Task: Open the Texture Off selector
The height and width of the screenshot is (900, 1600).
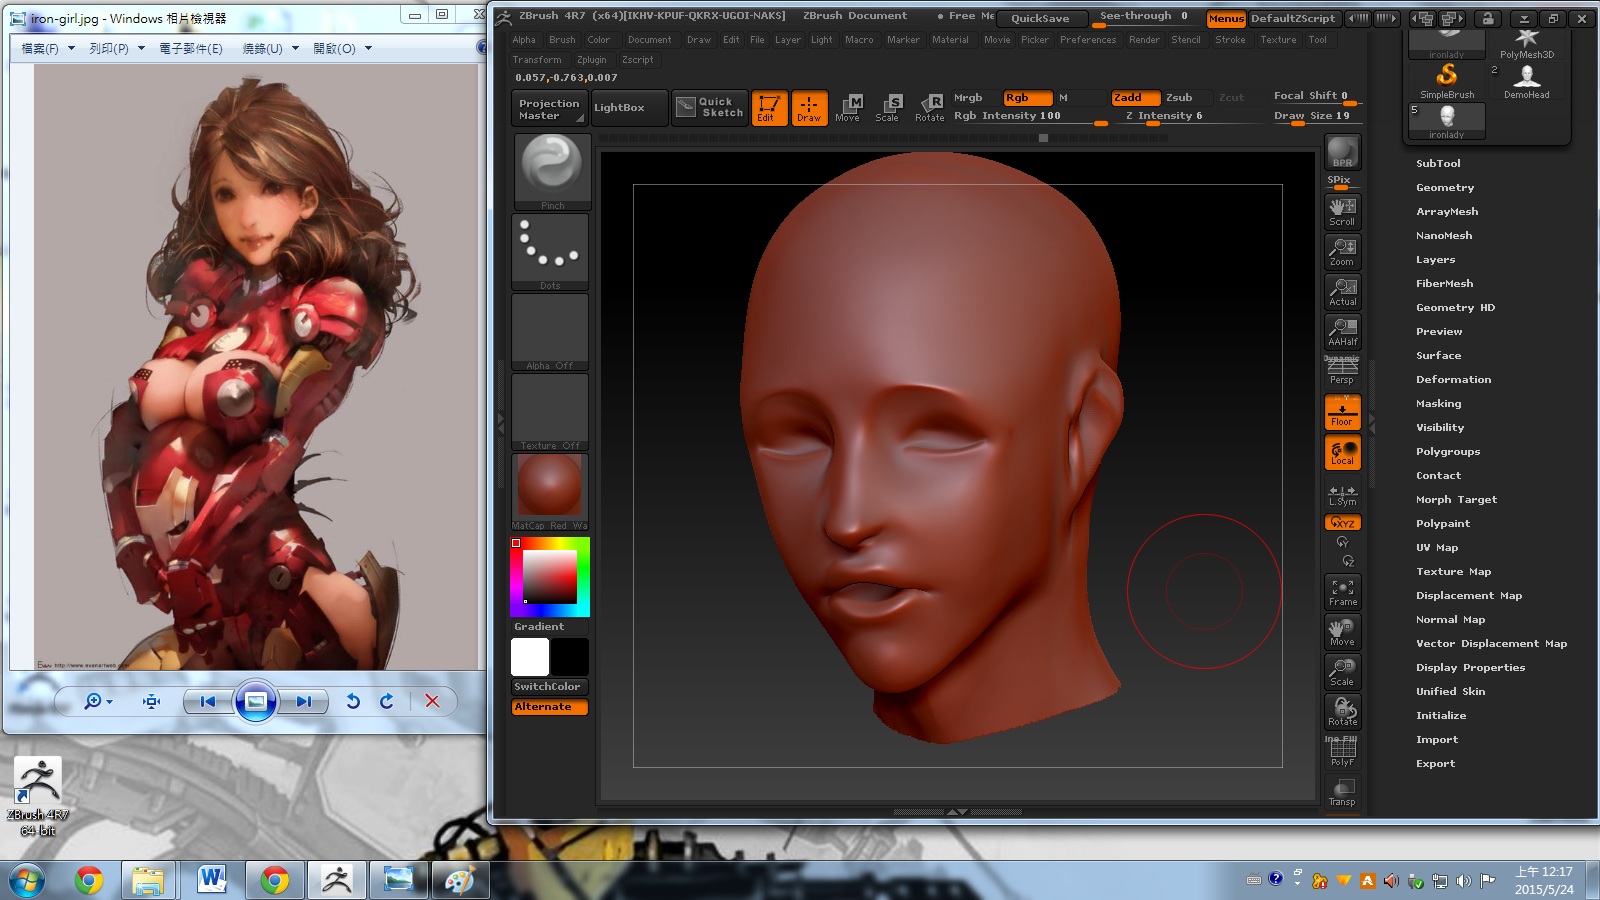Action: [x=551, y=412]
